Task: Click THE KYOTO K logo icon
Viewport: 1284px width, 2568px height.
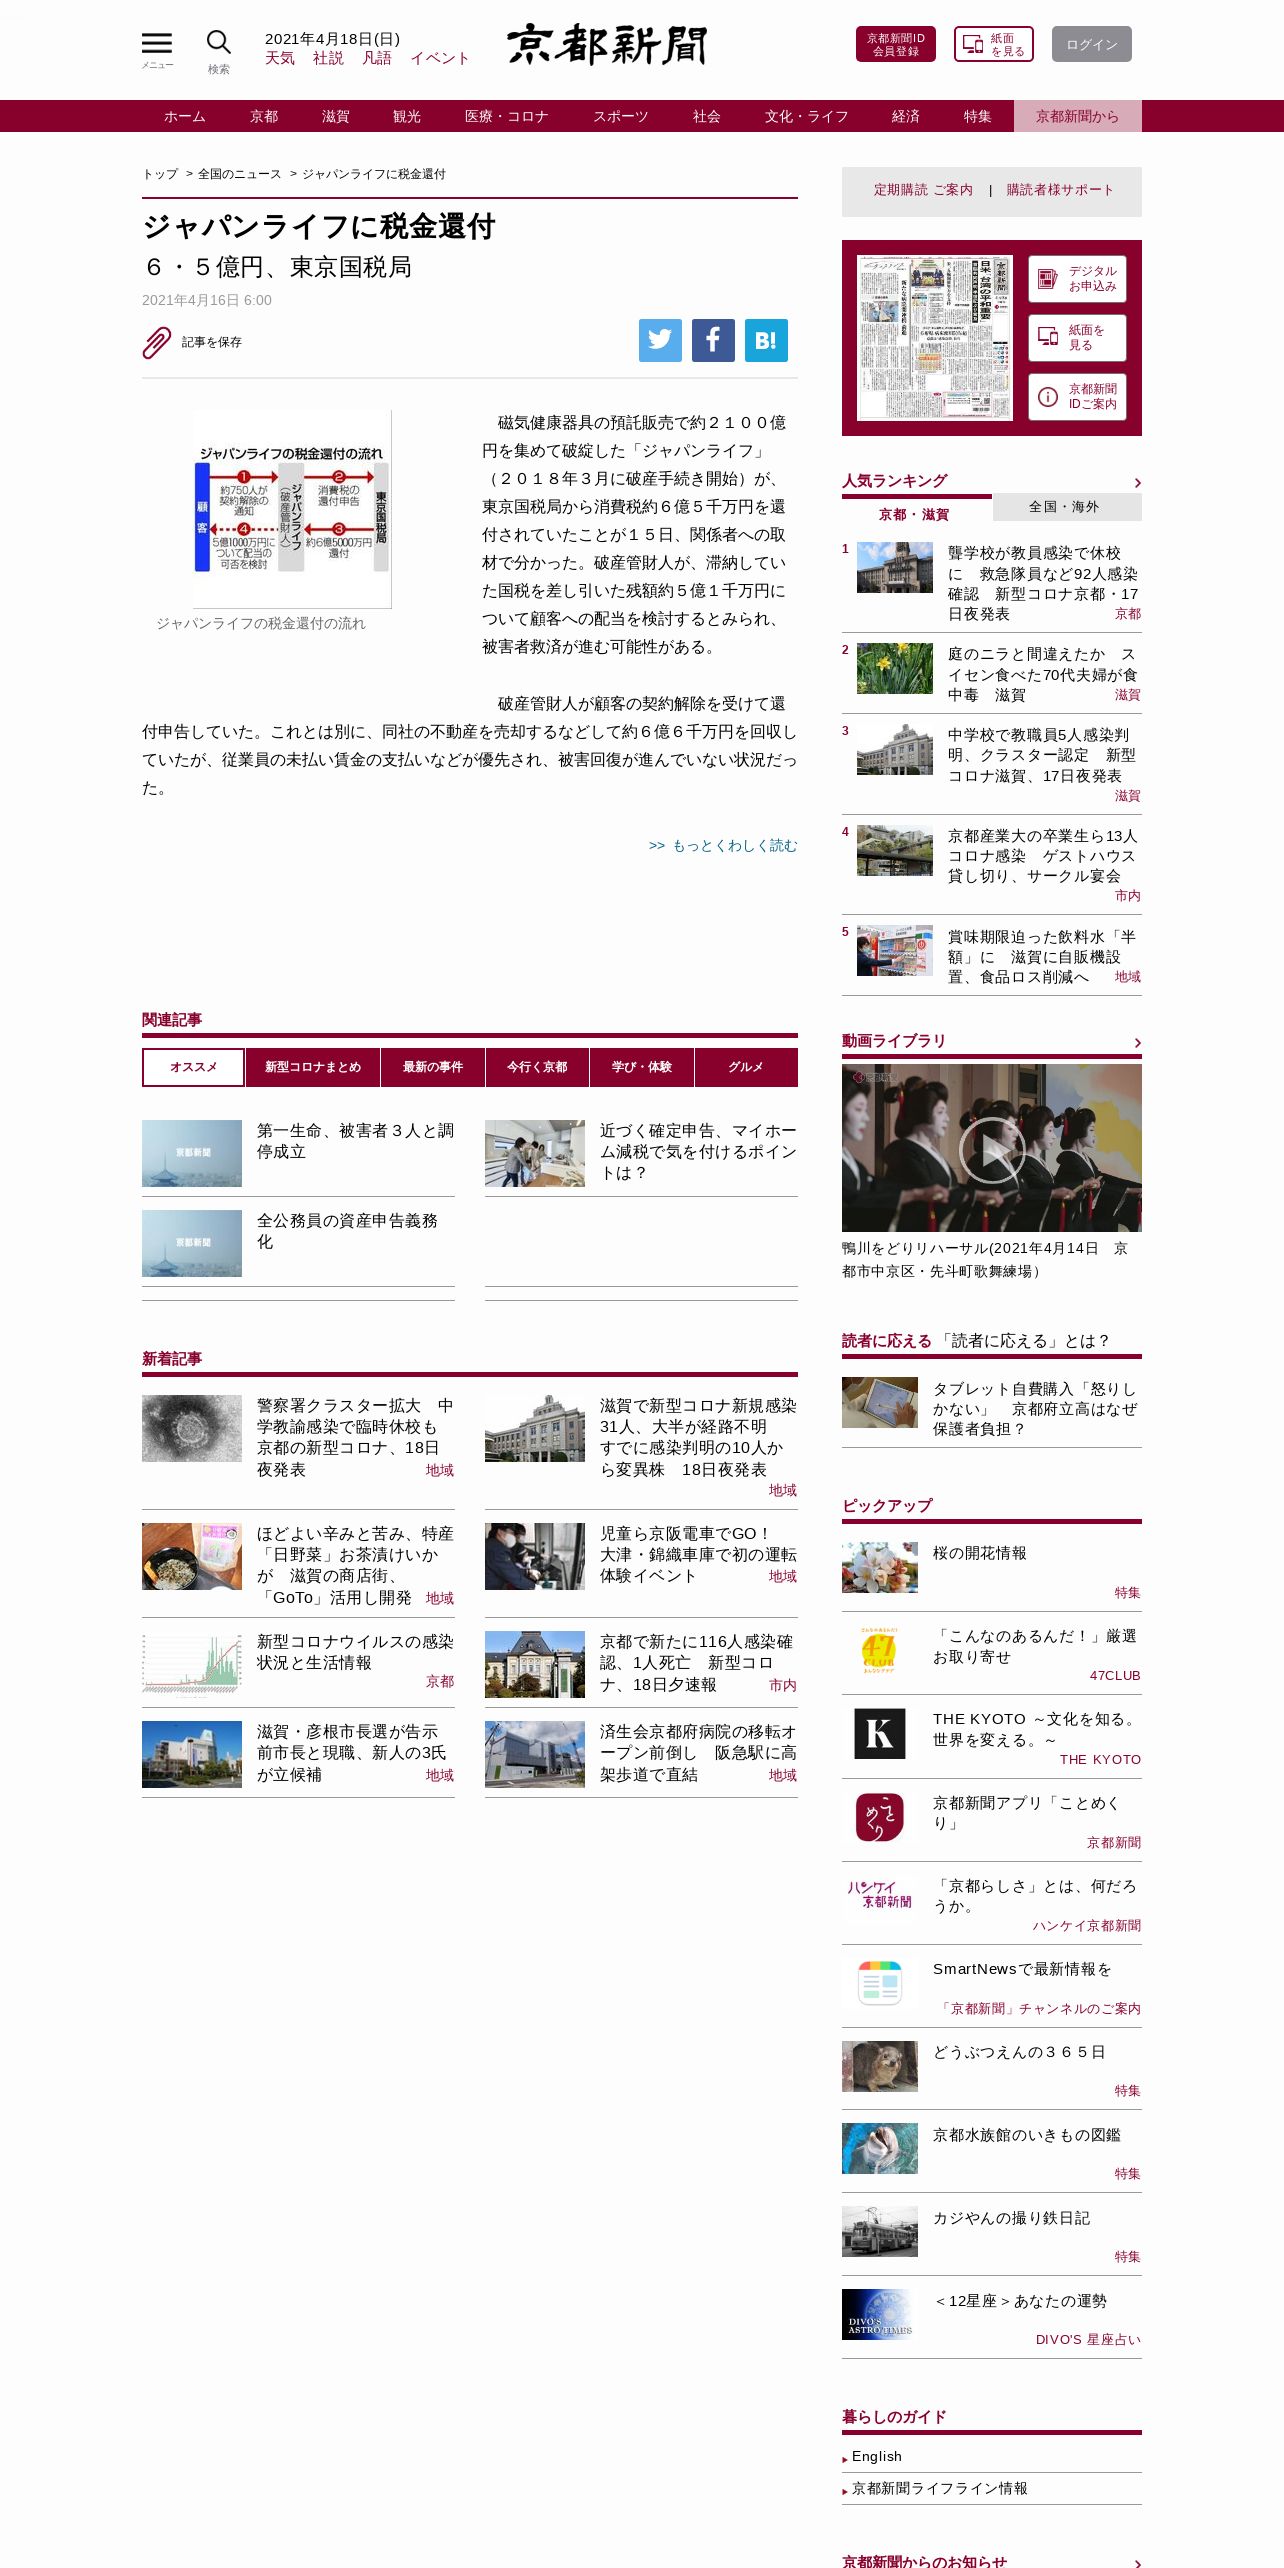Action: pos(880,1733)
